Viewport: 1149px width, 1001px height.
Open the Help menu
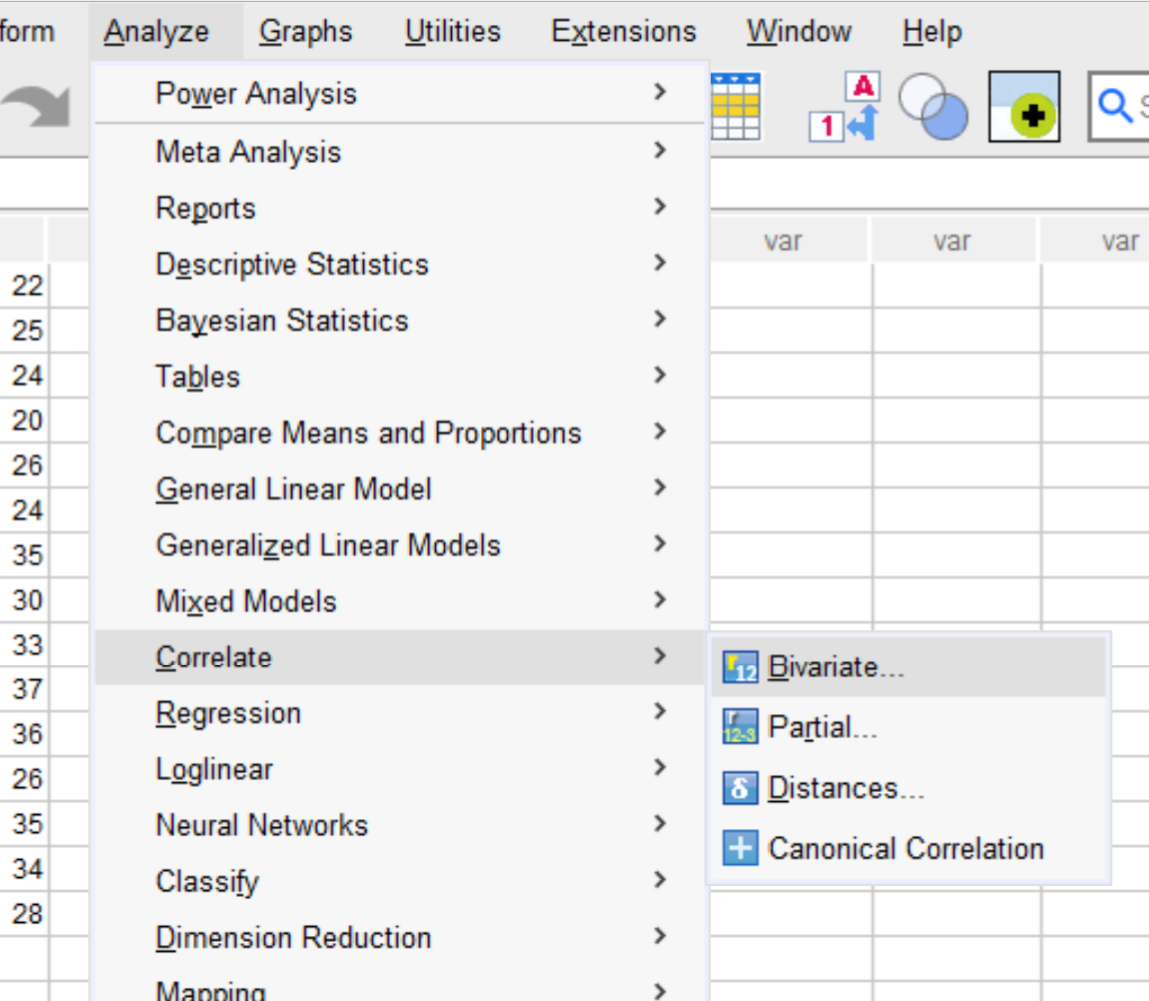[x=932, y=32]
